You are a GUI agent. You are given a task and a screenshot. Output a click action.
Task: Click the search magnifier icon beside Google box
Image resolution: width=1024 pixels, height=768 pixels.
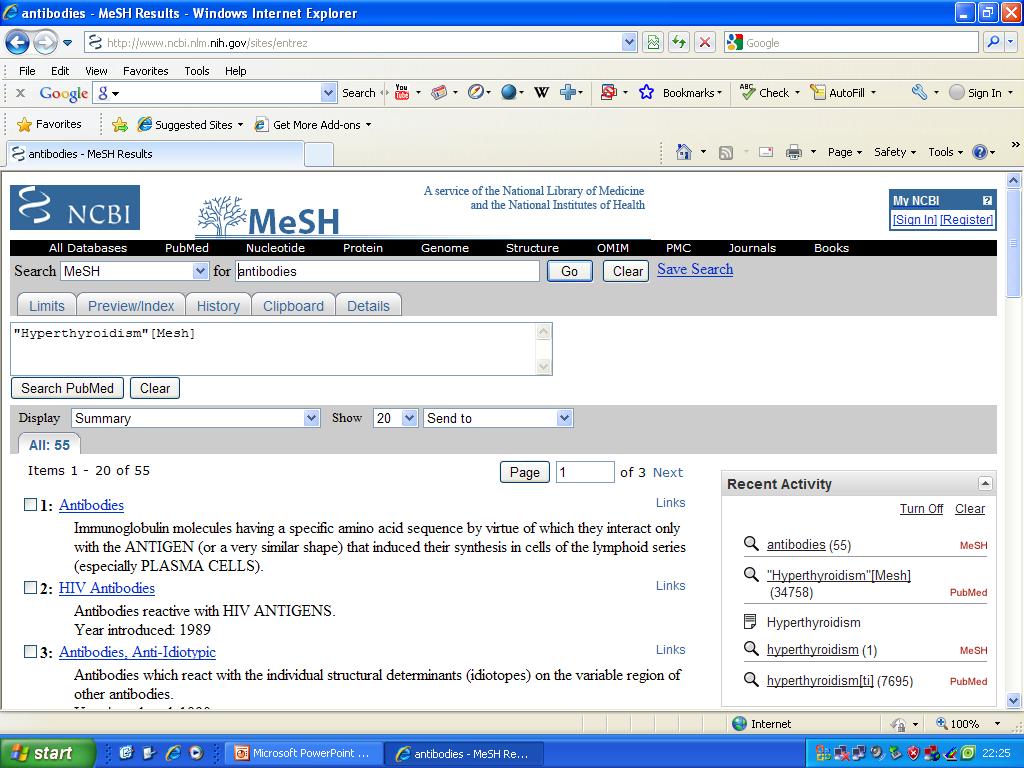click(993, 42)
